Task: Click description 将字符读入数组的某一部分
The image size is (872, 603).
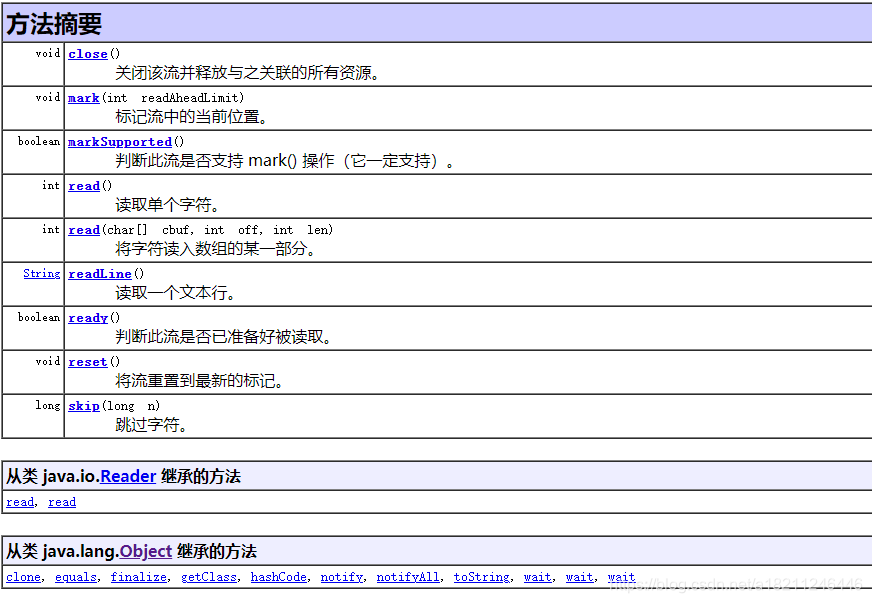Action: point(216,249)
